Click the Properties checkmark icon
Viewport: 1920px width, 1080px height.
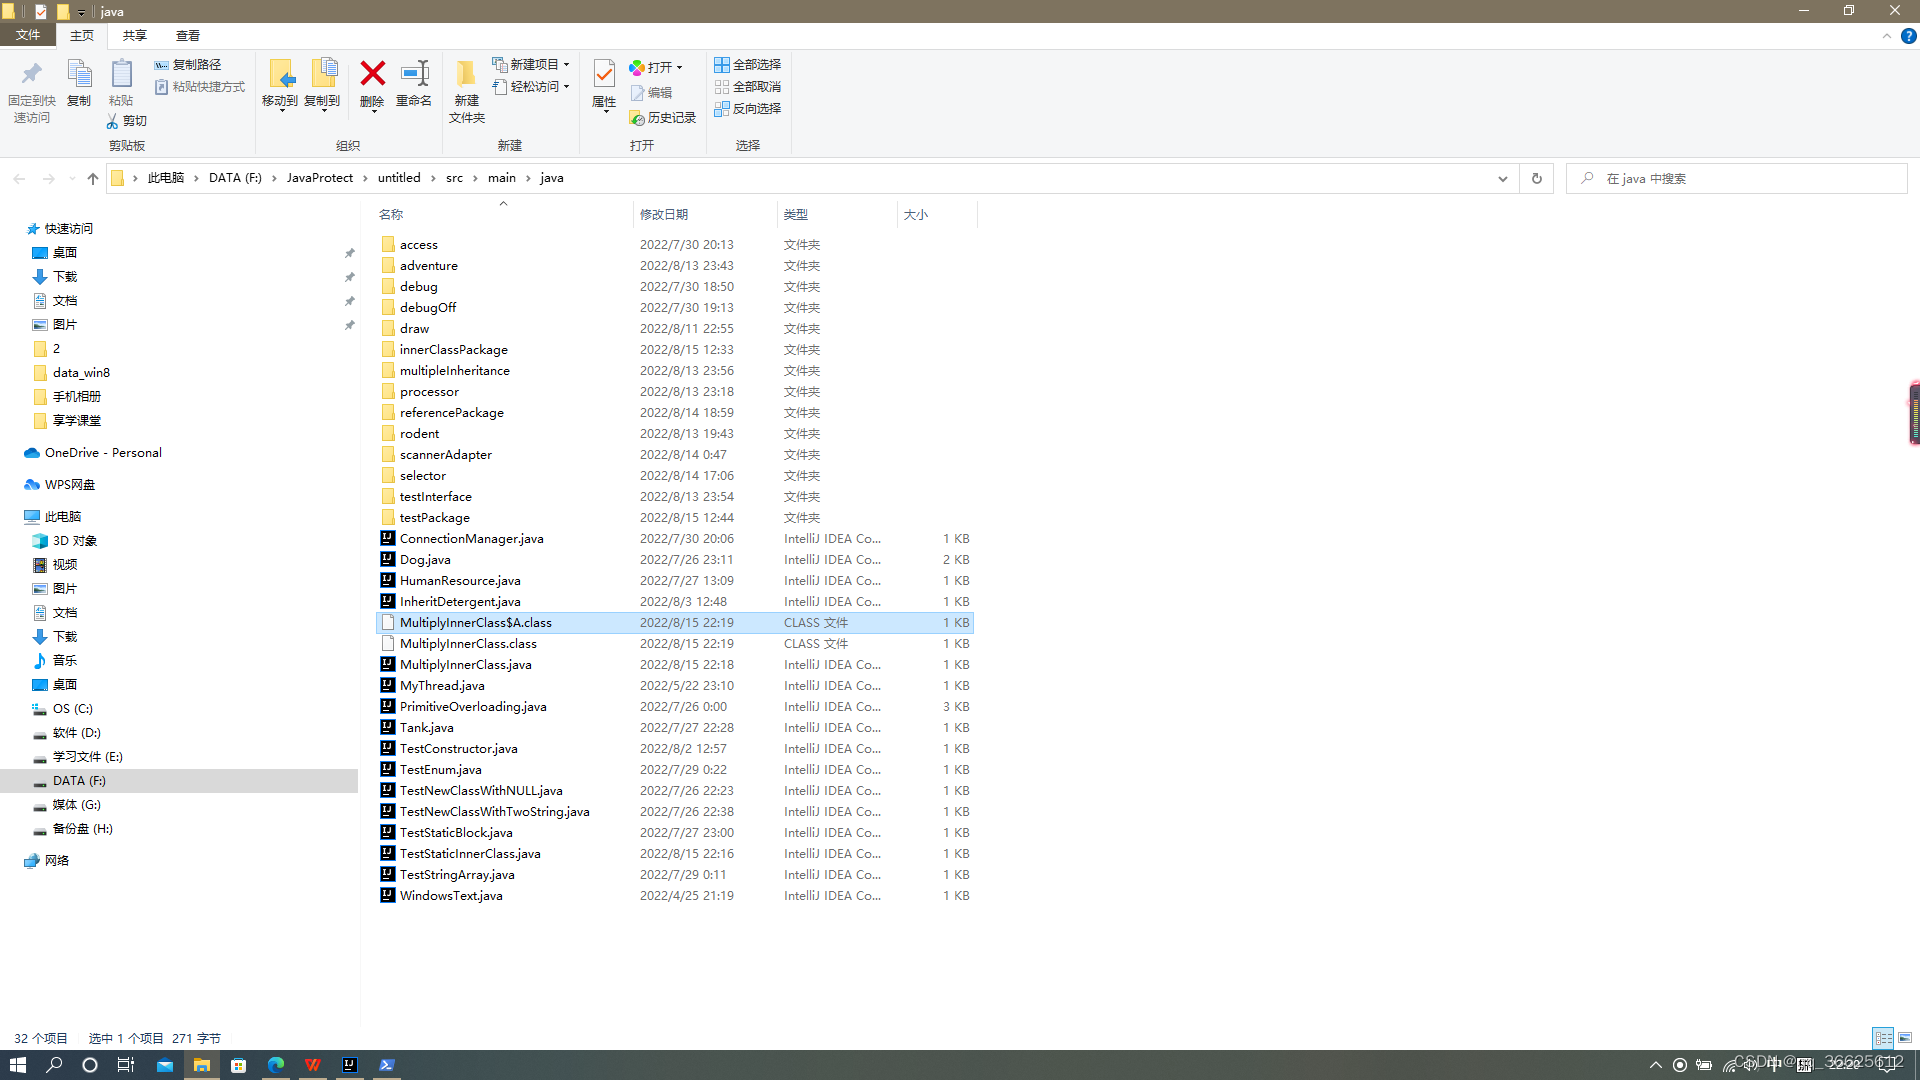604,74
